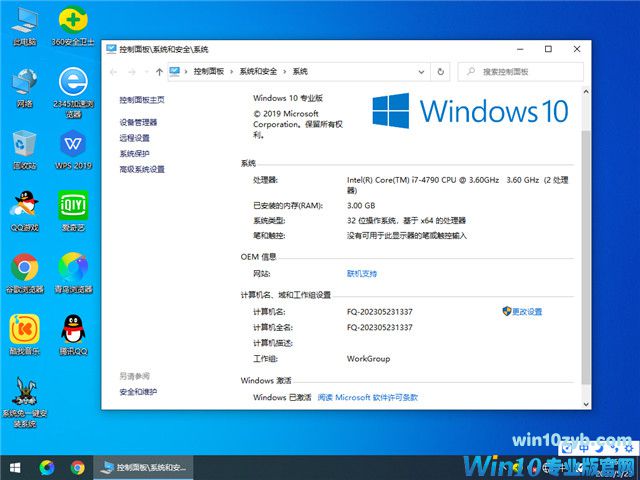Select the WorkGroup value text
Image resolution: width=640 pixels, height=480 pixels.
point(368,359)
